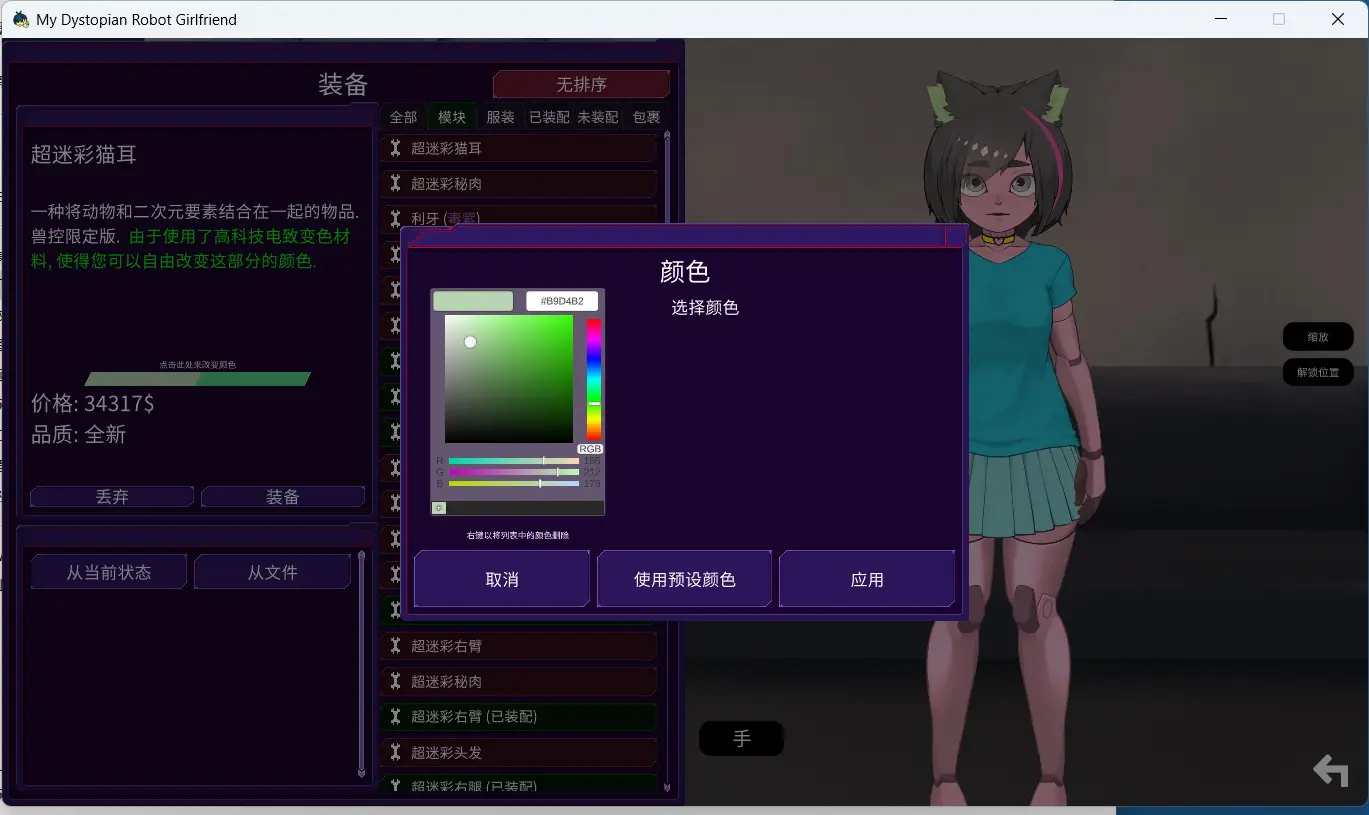1369x815 pixels.
Task: Click the 品质: 全新 quality text
Action: [79, 435]
